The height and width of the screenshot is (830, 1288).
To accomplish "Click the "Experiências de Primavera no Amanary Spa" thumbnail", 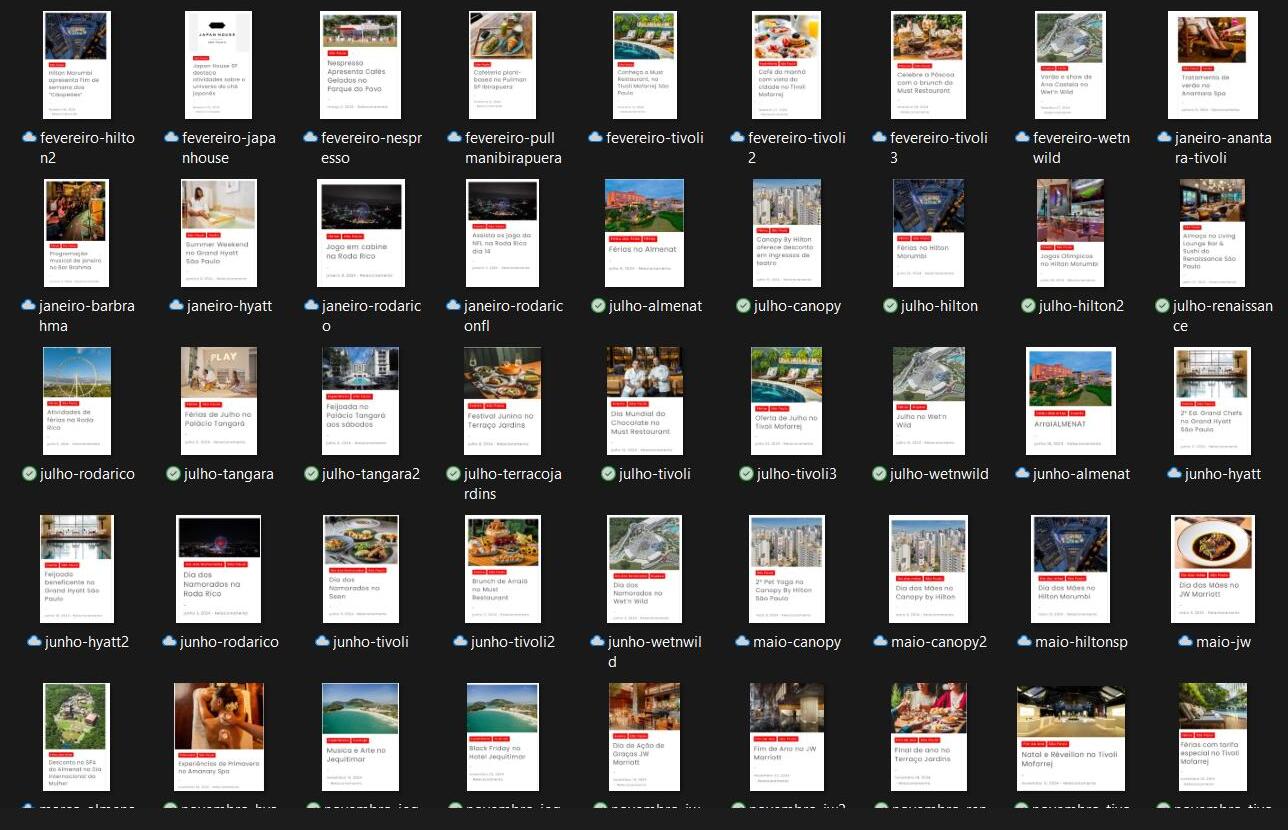I will pos(219,737).
